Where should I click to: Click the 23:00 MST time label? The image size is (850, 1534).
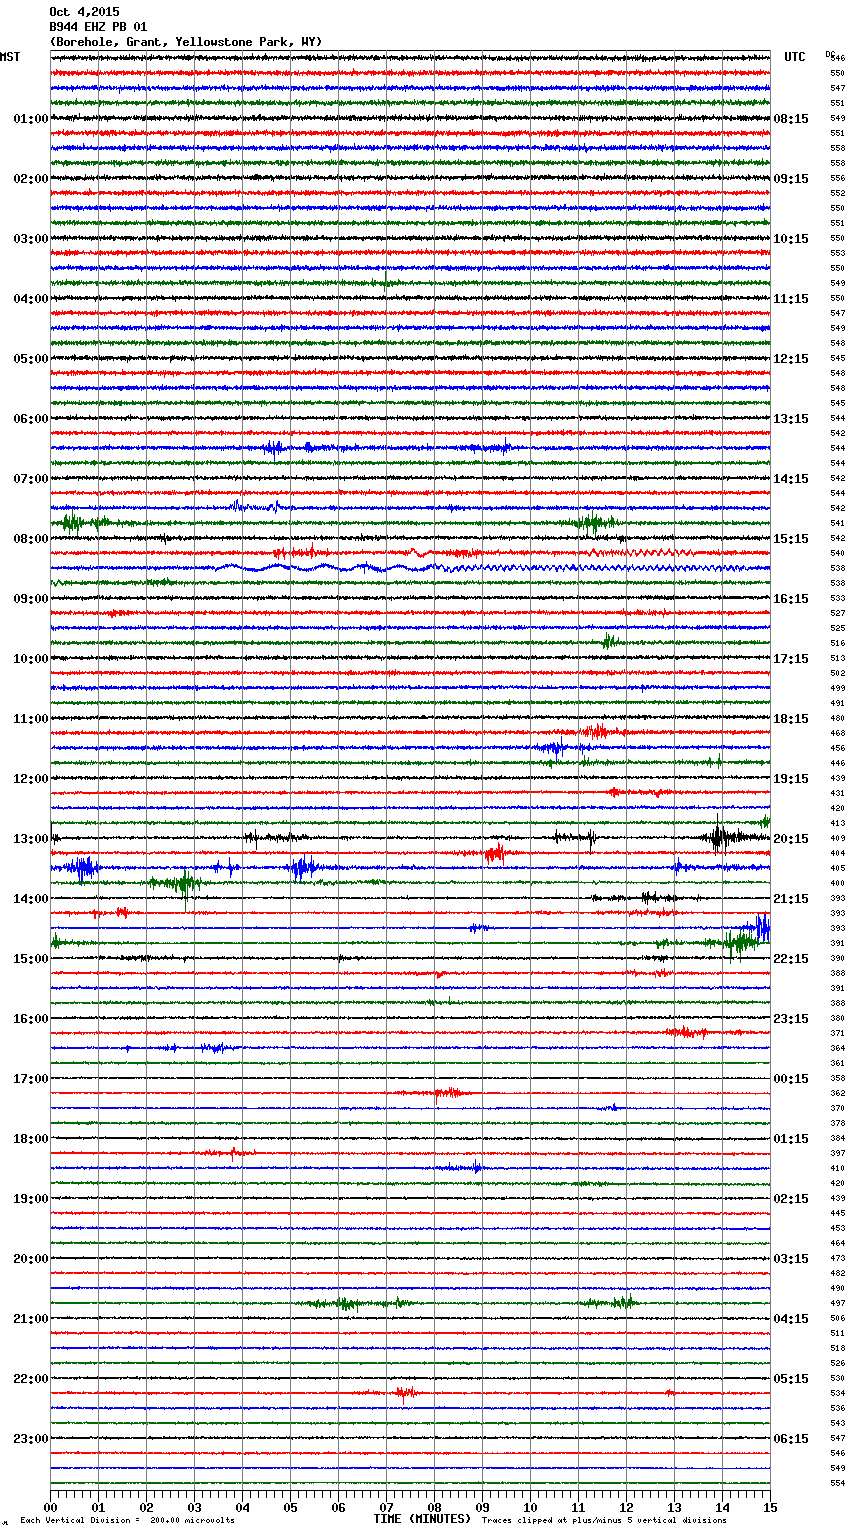[x=30, y=1439]
